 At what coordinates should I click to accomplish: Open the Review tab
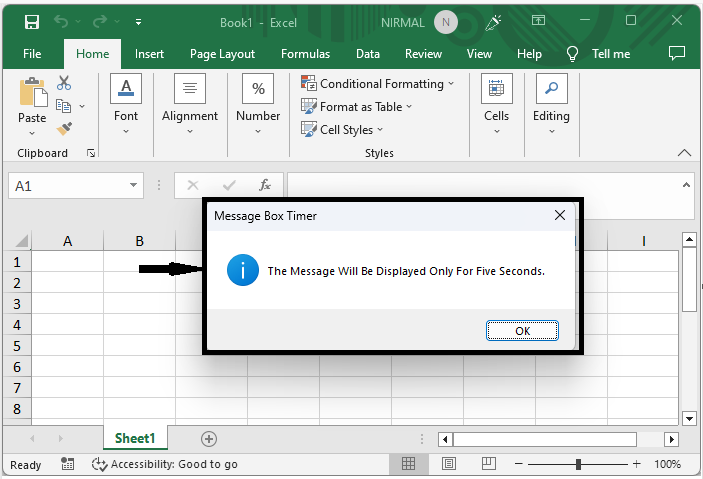point(423,54)
